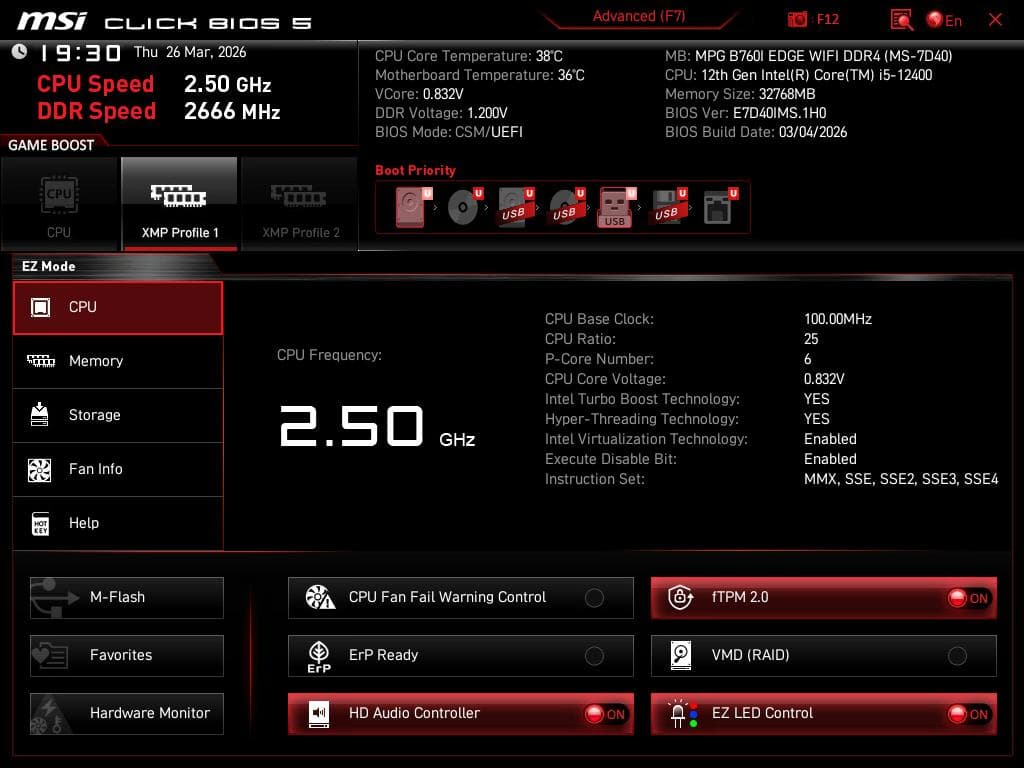Screen dimensions: 1024x768
Task: Turn off fTPM 2.0
Action: tap(824, 598)
